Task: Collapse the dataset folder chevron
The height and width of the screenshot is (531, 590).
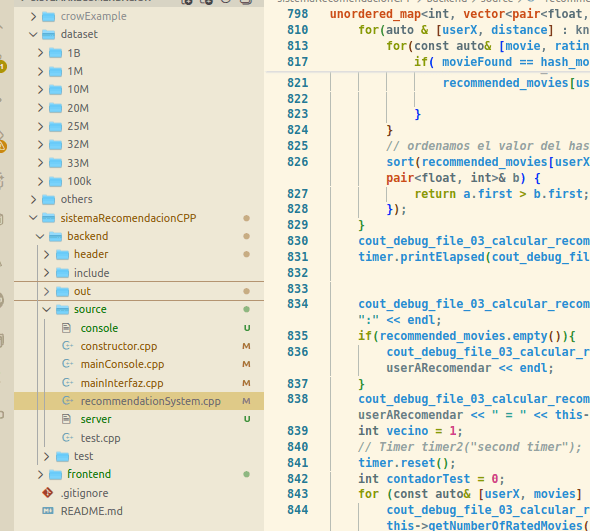Action: pyautogui.click(x=33, y=34)
